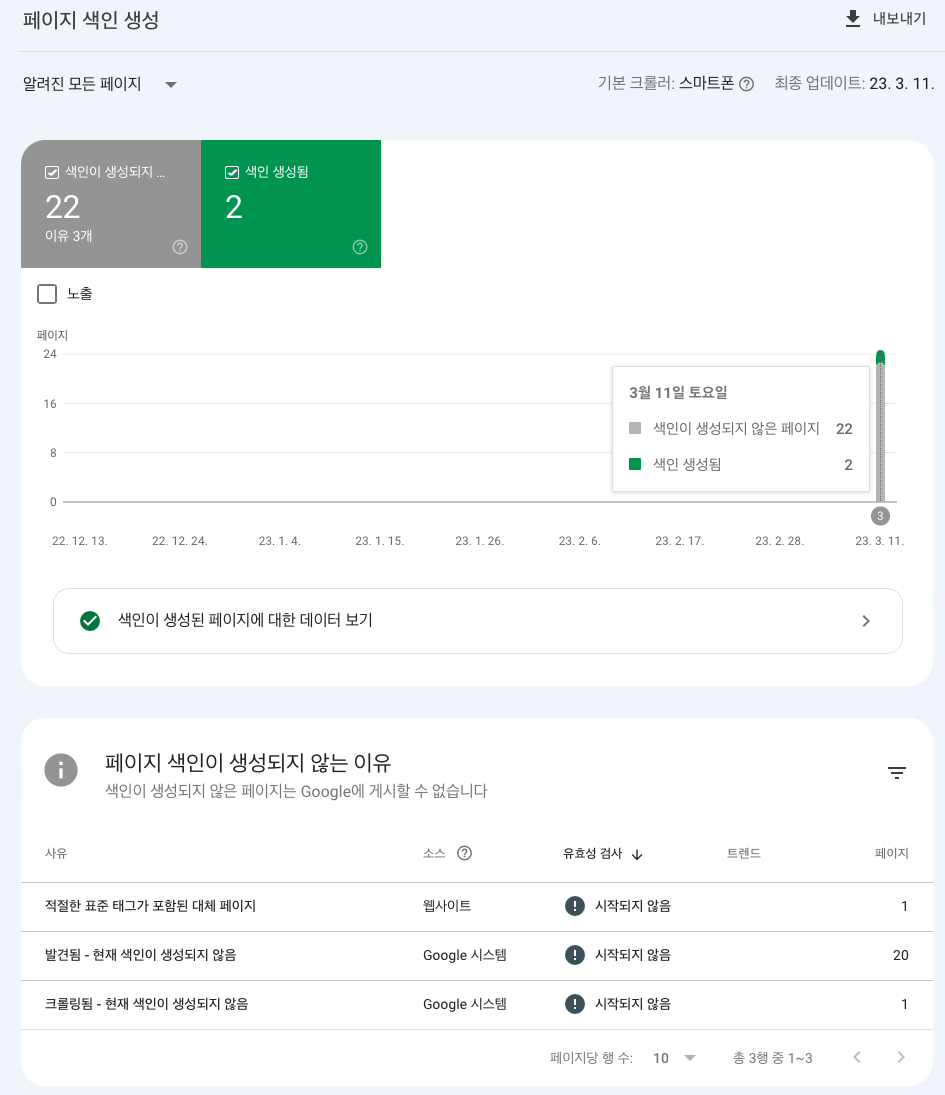Viewport: 945px width, 1095px height.
Task: Toggle the 색인이 생성되지 checkbox on gray card
Action: (x=52, y=172)
